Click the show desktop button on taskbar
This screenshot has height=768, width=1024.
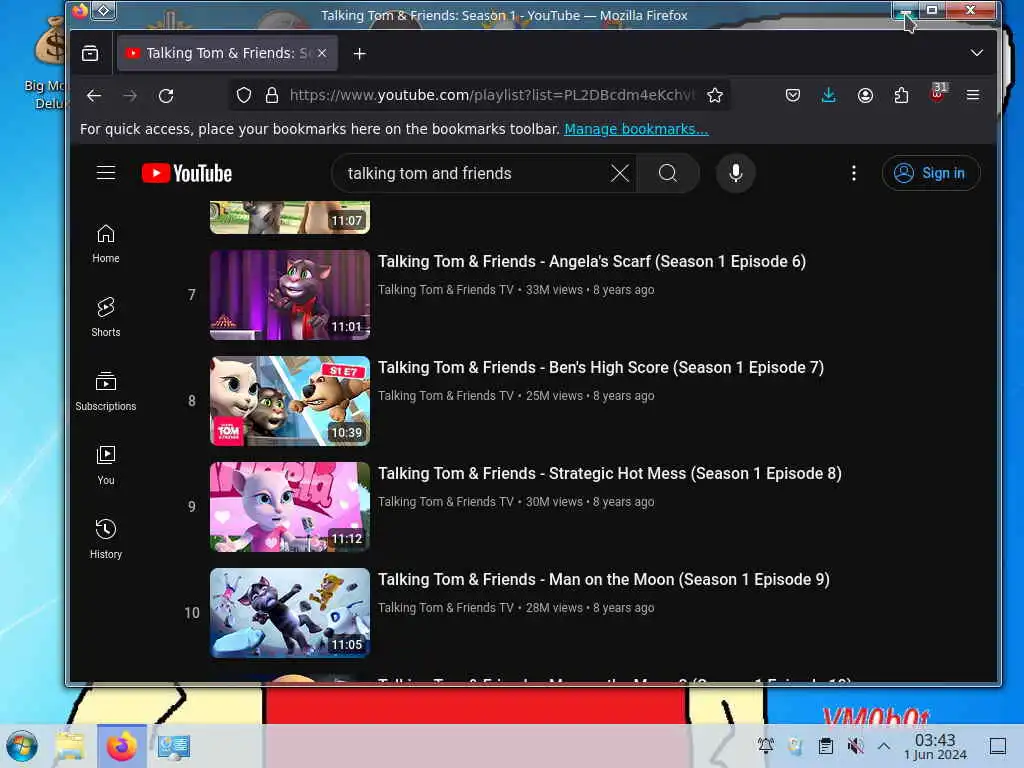[998, 746]
